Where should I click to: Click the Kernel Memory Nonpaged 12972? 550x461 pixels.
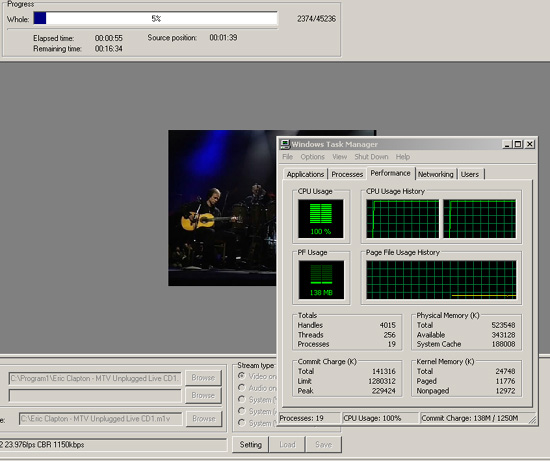click(x=505, y=390)
